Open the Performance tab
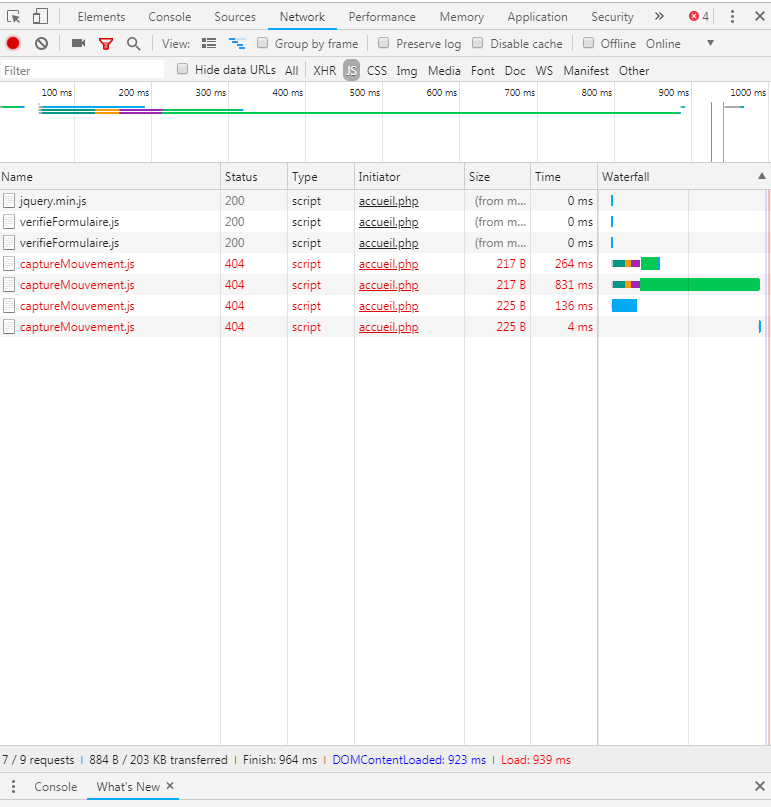The image size is (771, 807). point(382,17)
